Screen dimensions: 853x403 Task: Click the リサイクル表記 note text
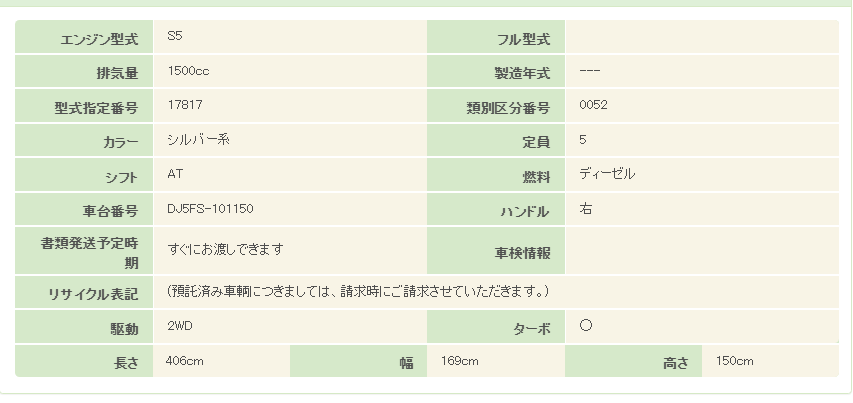[357, 291]
